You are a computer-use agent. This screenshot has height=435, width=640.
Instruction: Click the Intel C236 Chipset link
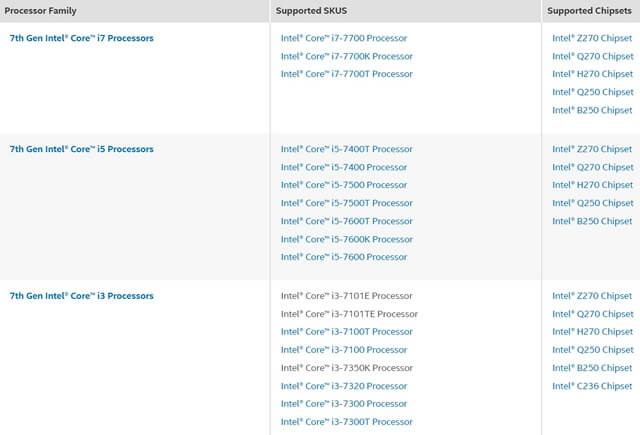[592, 386]
